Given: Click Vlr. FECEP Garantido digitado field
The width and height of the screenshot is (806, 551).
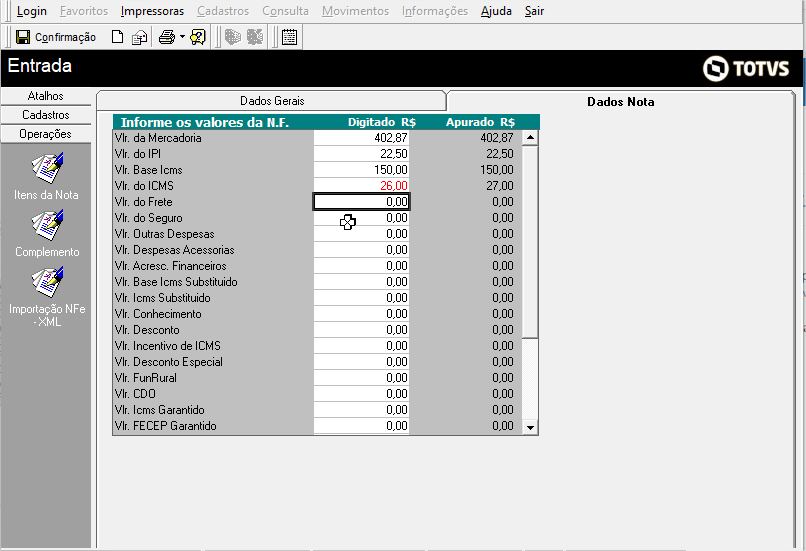Looking at the screenshot, I should tap(361, 426).
